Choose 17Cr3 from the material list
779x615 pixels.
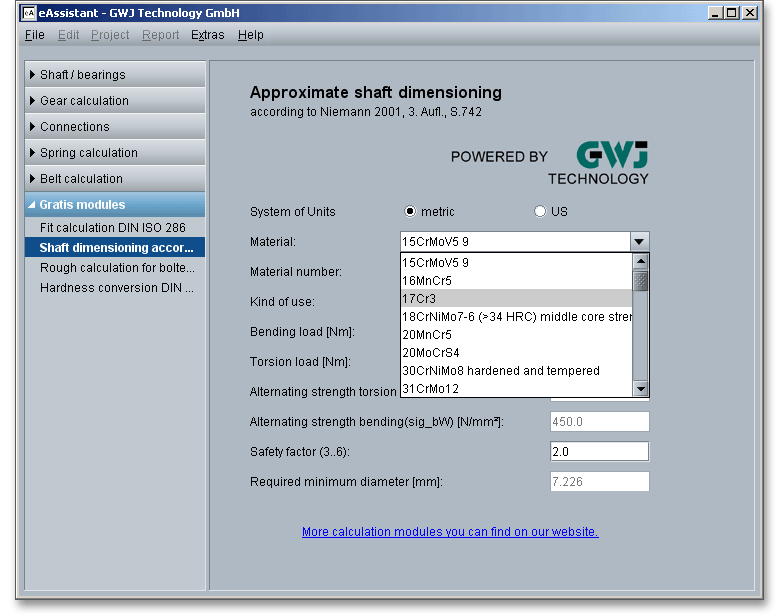(515, 299)
